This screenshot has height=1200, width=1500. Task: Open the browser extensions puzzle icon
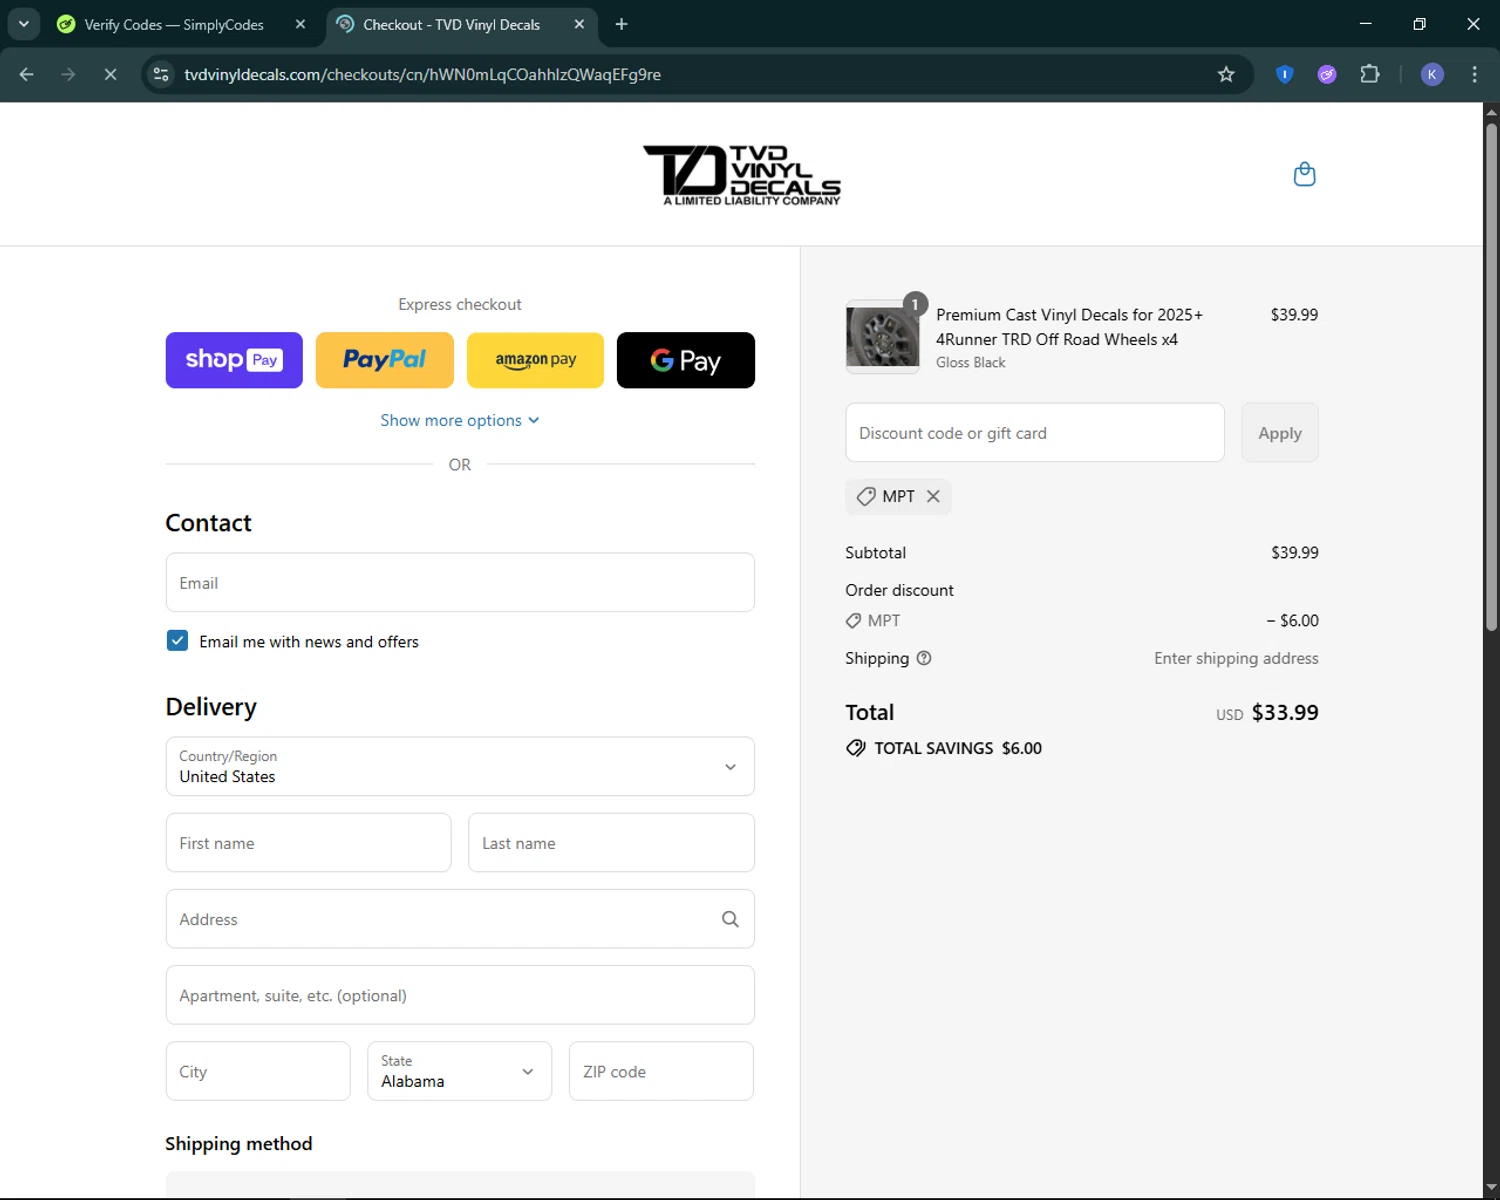(x=1370, y=74)
